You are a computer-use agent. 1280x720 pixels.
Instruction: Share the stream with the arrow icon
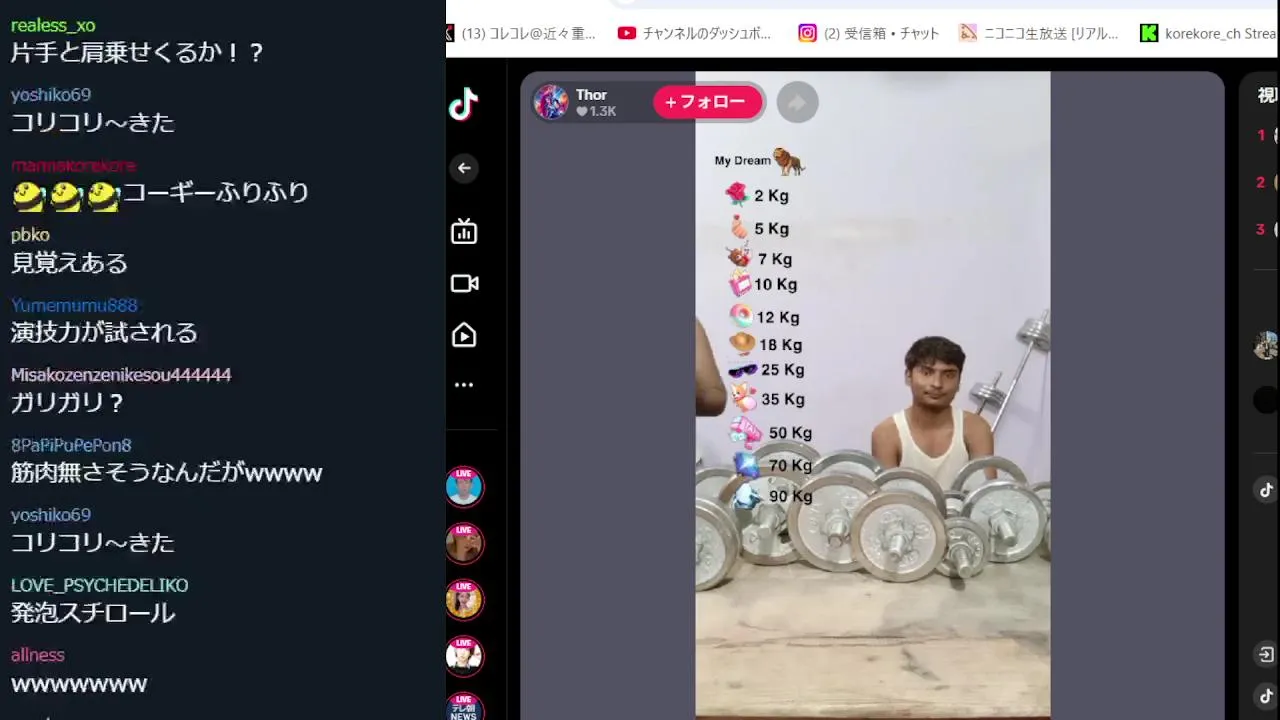click(797, 102)
